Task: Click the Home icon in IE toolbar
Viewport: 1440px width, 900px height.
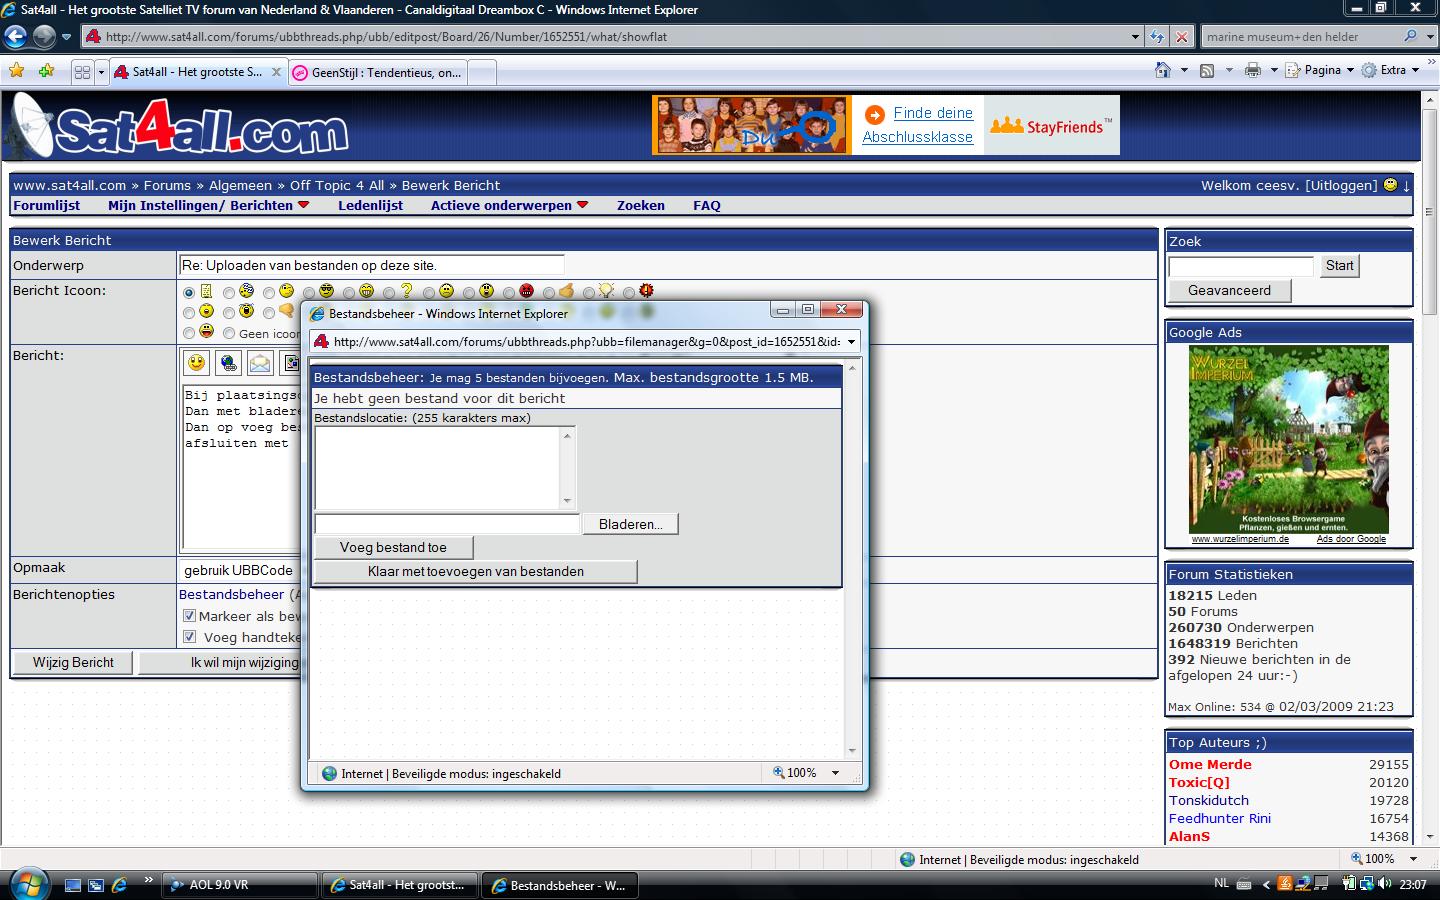Action: [x=1162, y=70]
